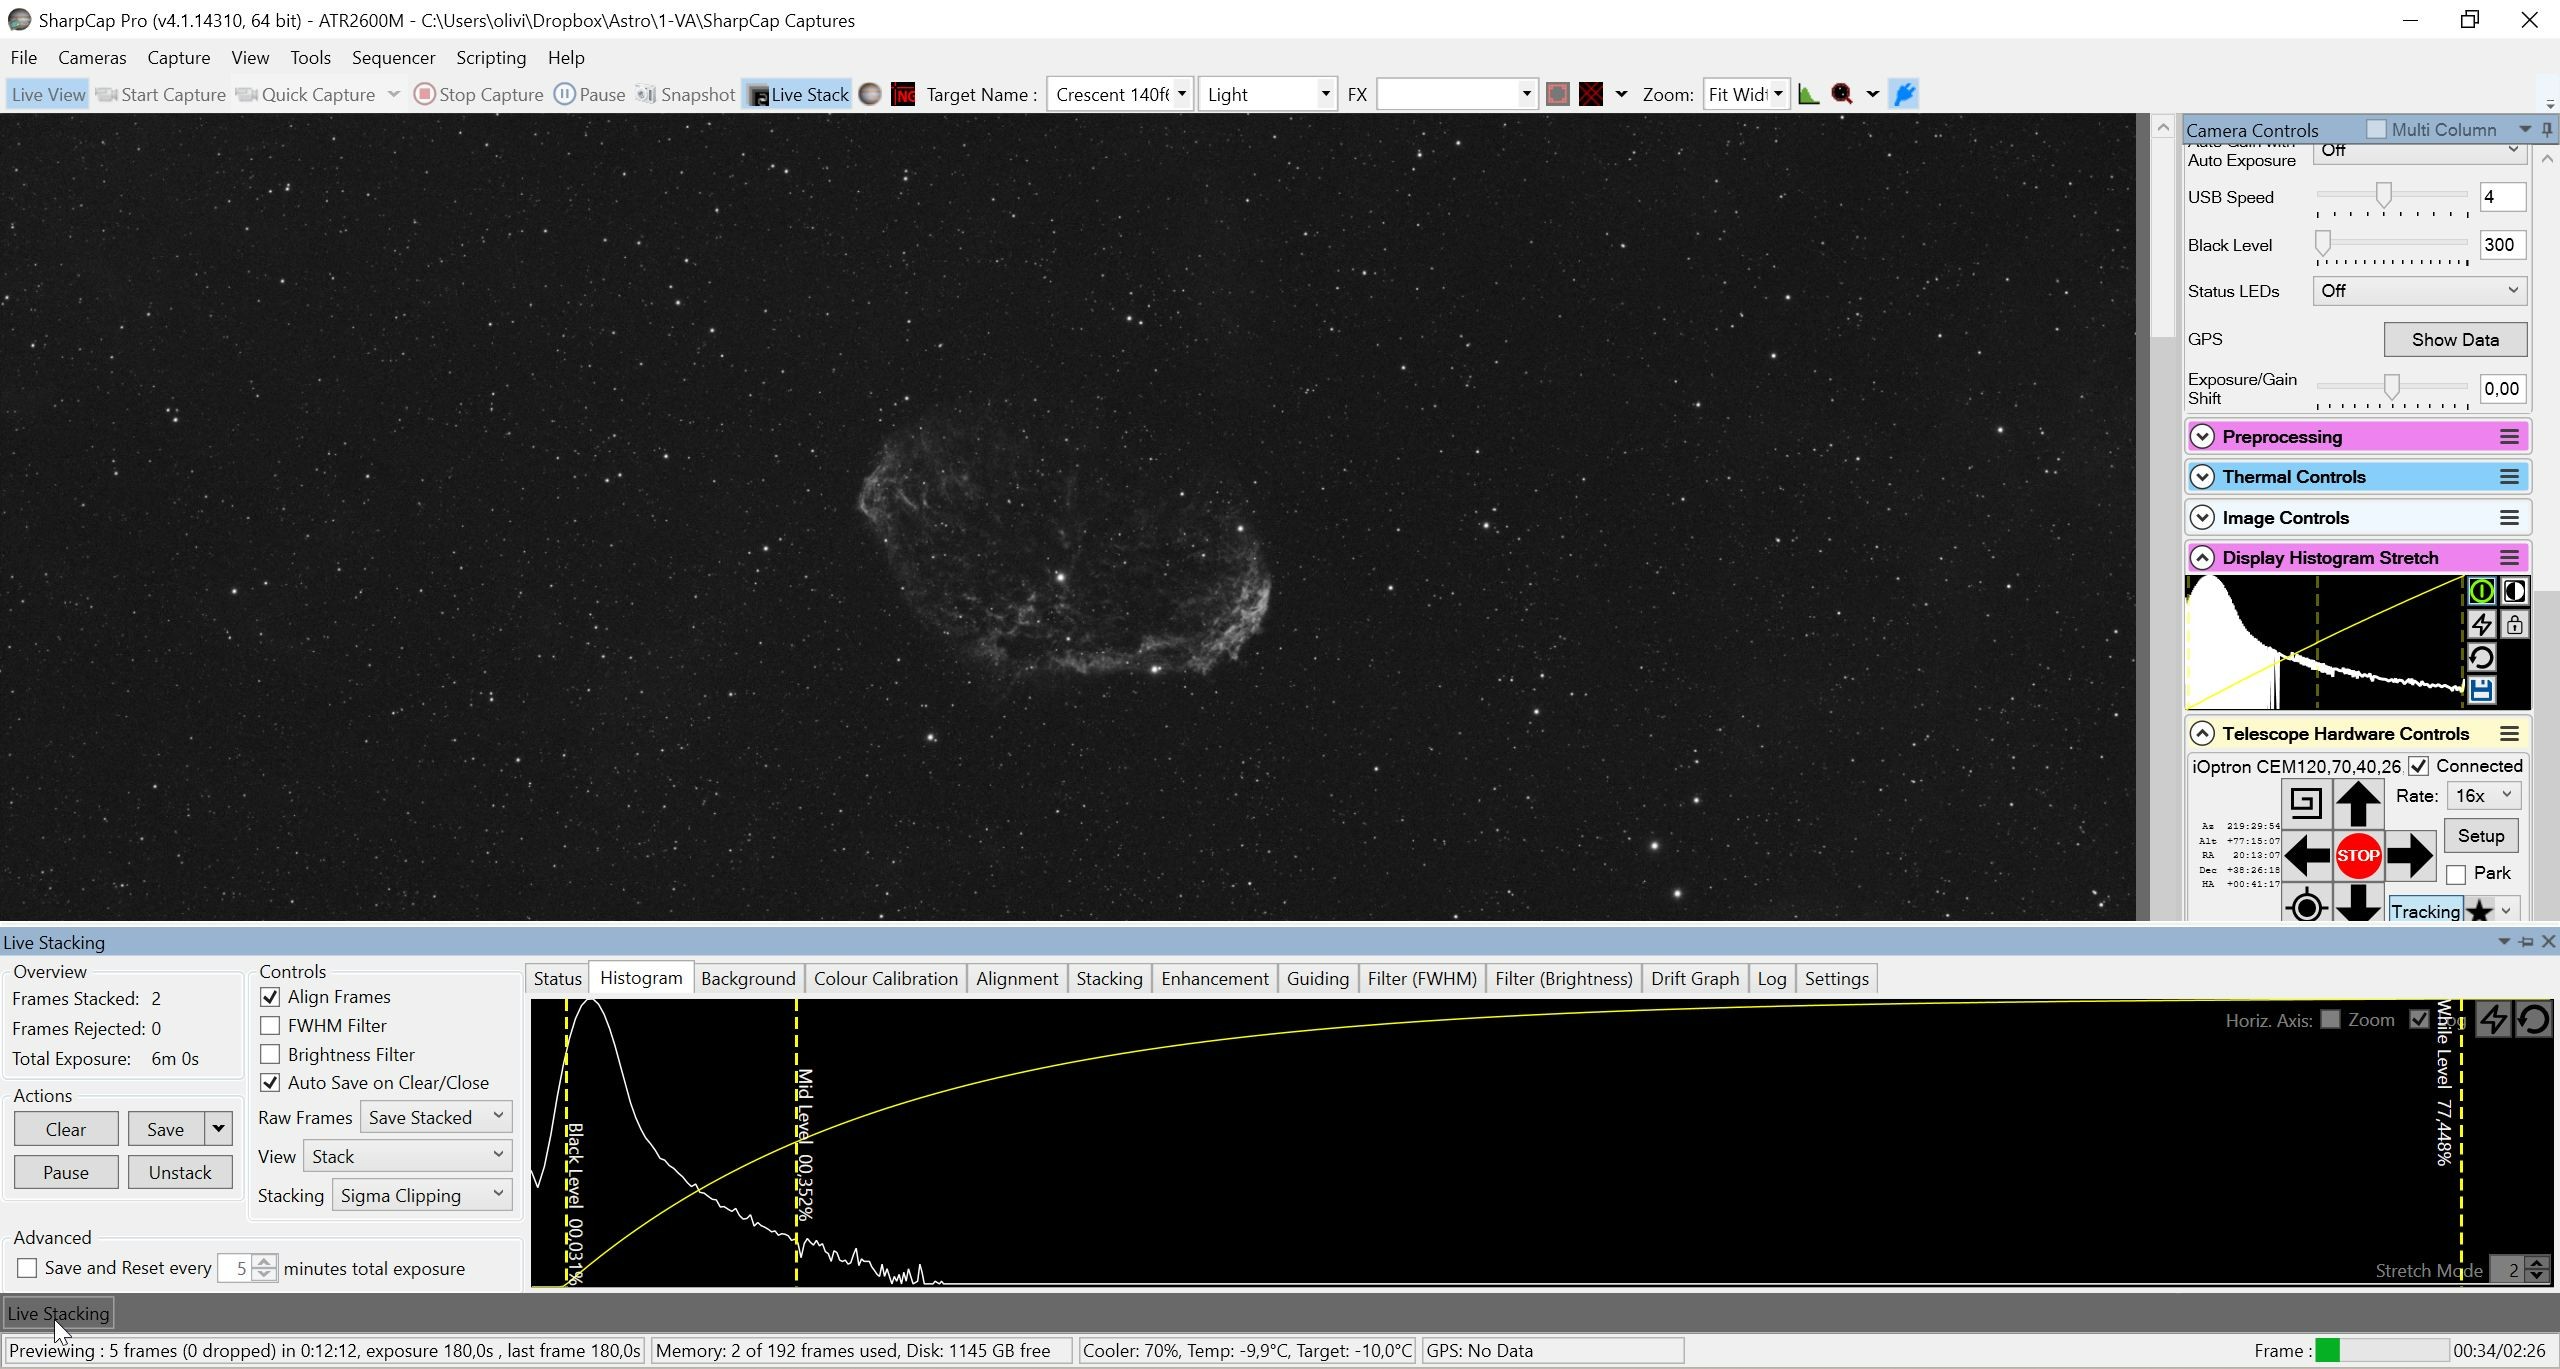2560x1369 pixels.
Task: Click the GPS Show Data button
Action: click(x=2455, y=339)
